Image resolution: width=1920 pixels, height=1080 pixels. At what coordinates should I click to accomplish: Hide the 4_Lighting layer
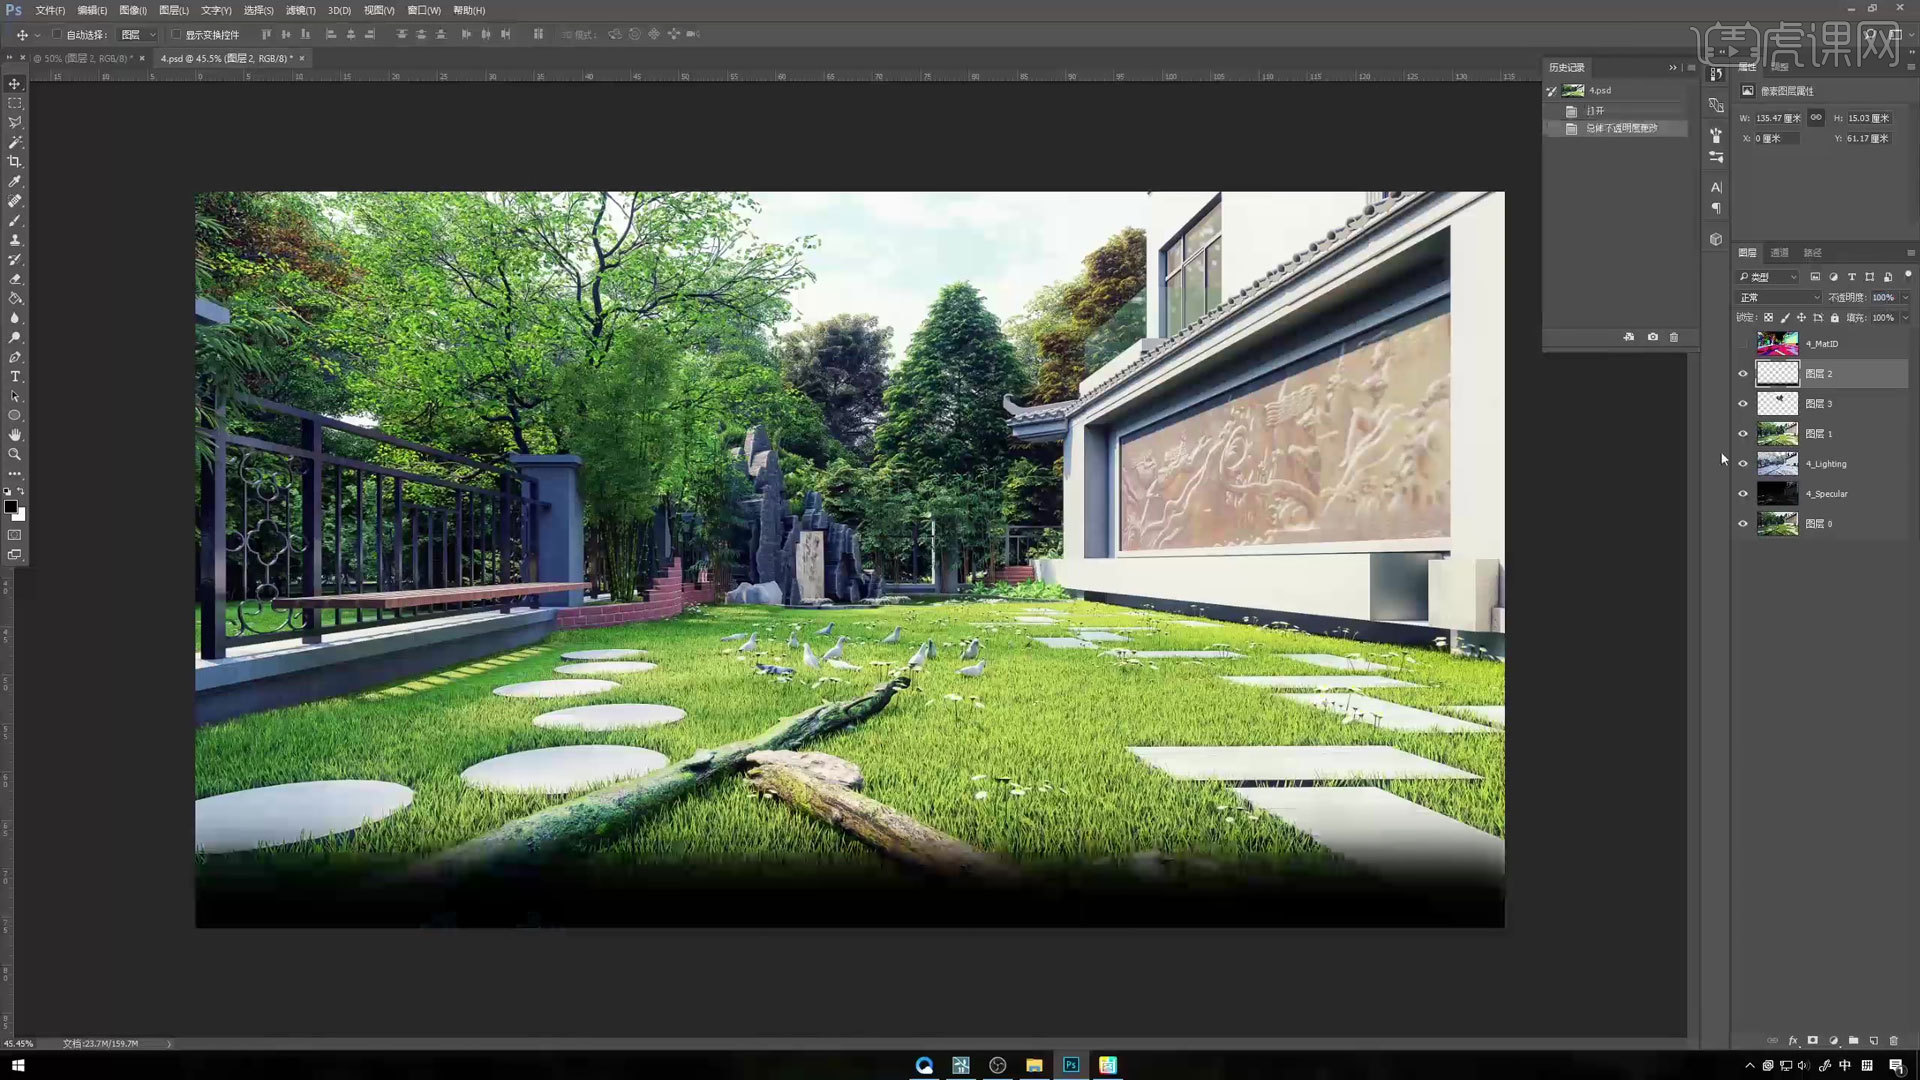(1743, 464)
